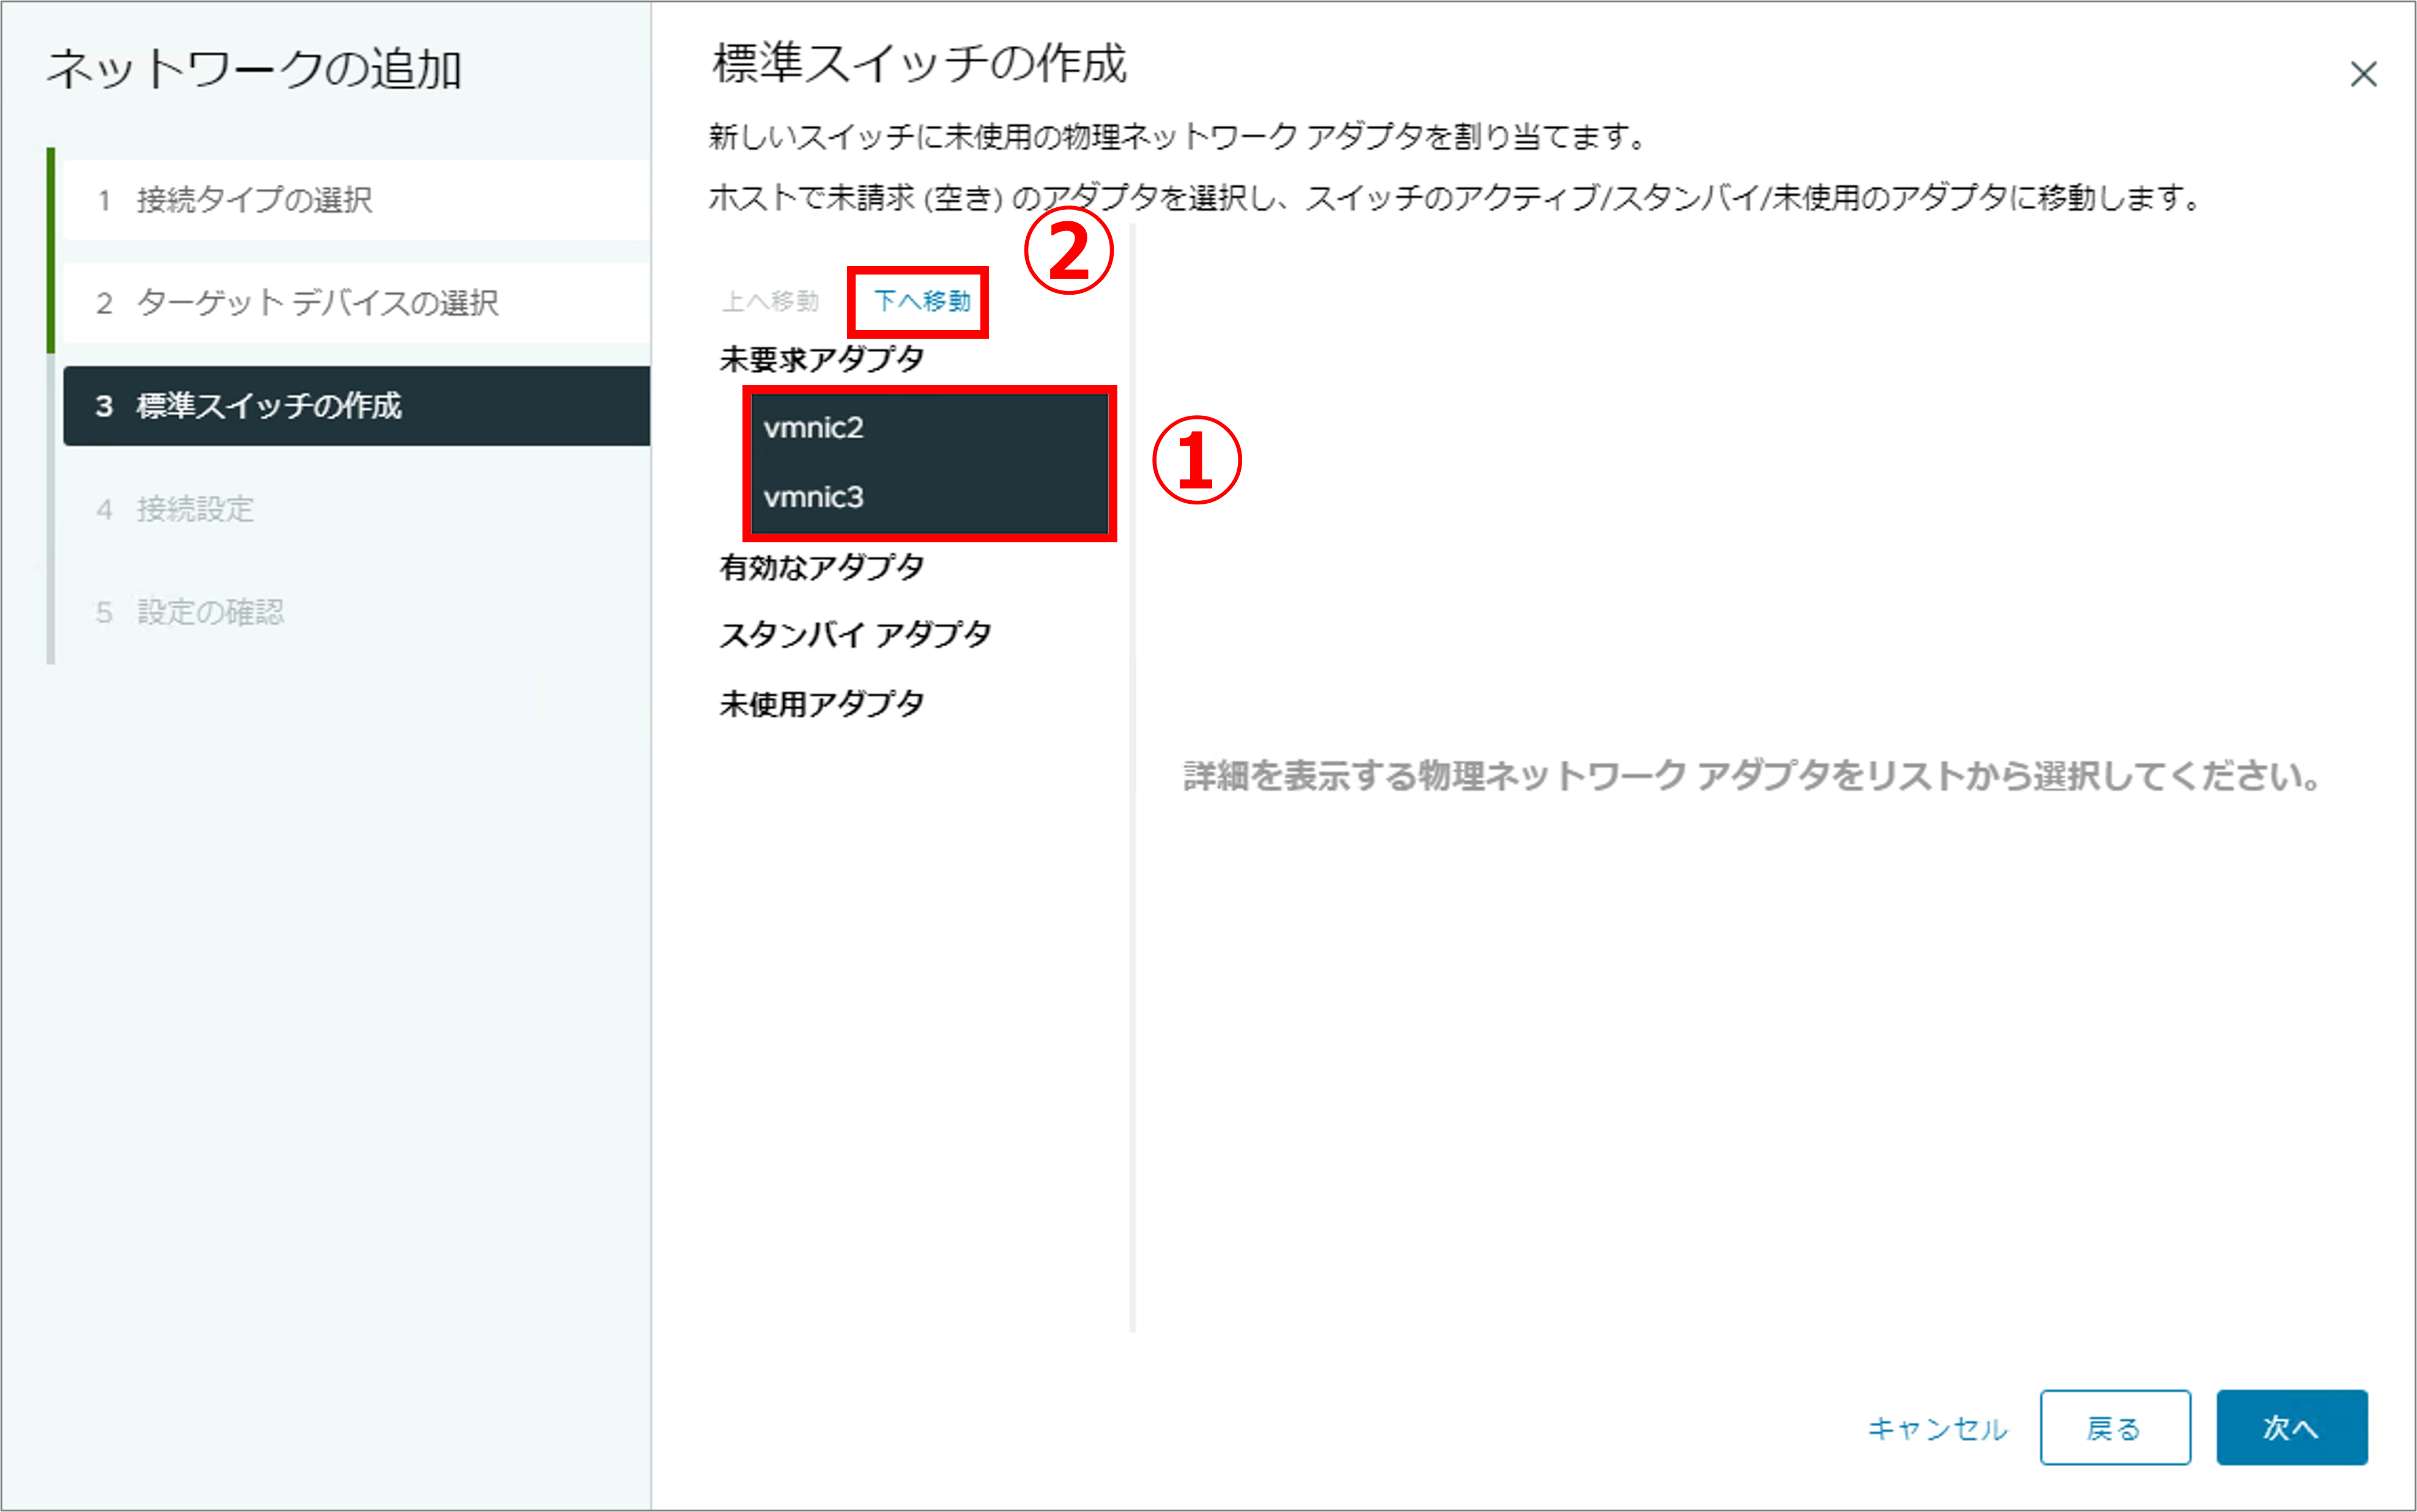Image resolution: width=2417 pixels, height=1512 pixels.
Task: Select step 3 標準スイッチの作成
Action: coord(356,406)
